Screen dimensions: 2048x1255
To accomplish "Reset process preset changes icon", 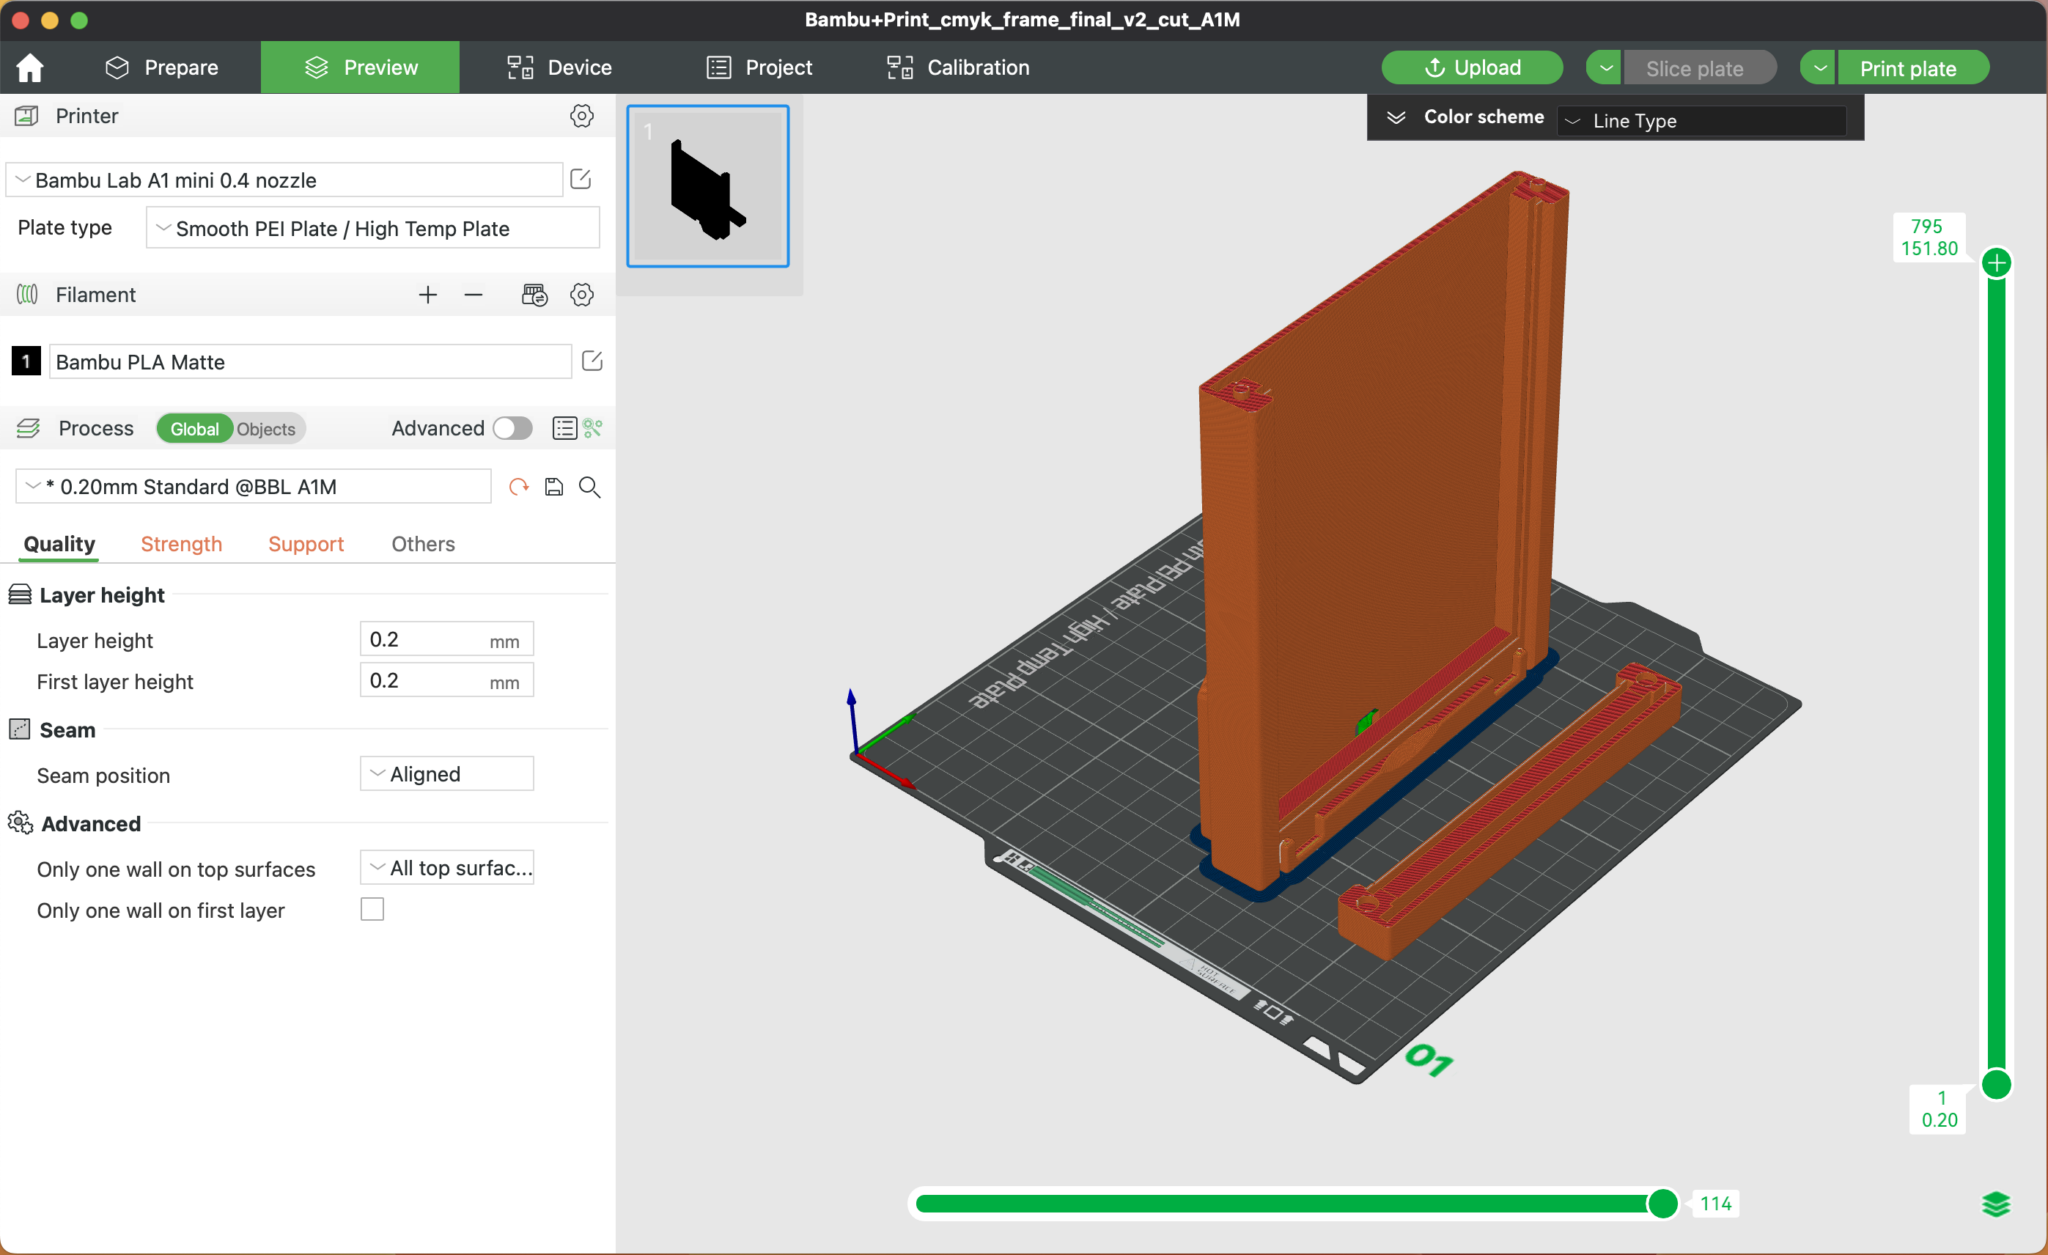I will click(x=518, y=487).
